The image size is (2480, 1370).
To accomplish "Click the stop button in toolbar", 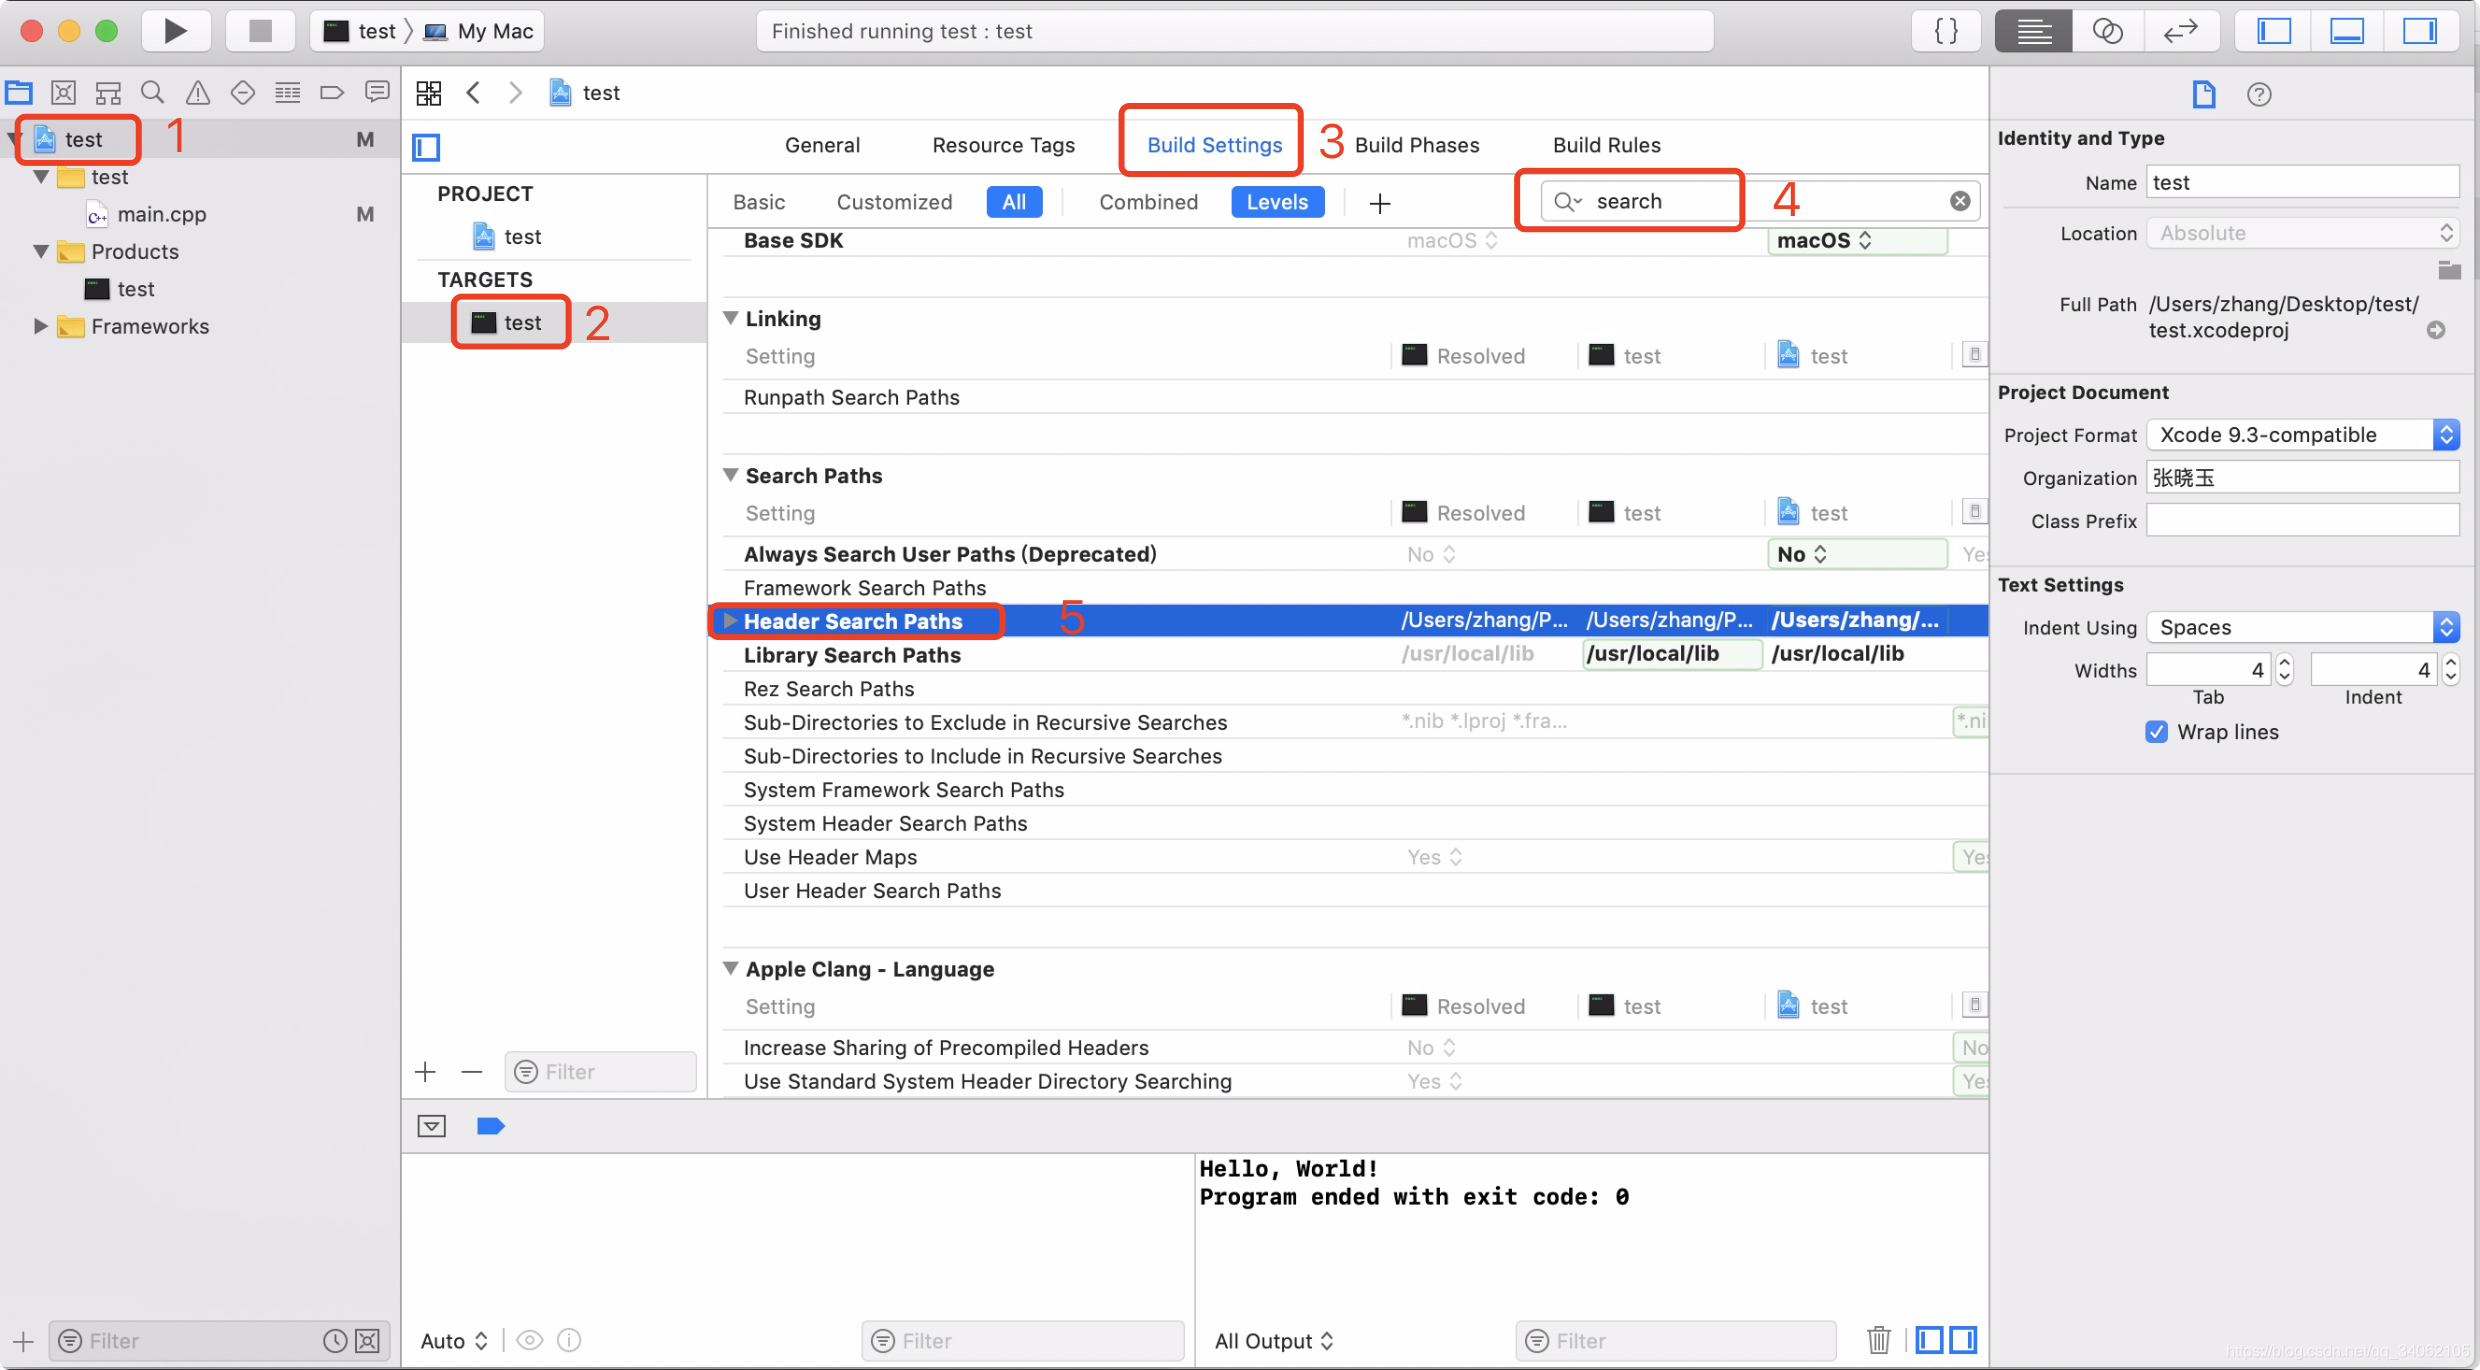I will coord(255,30).
